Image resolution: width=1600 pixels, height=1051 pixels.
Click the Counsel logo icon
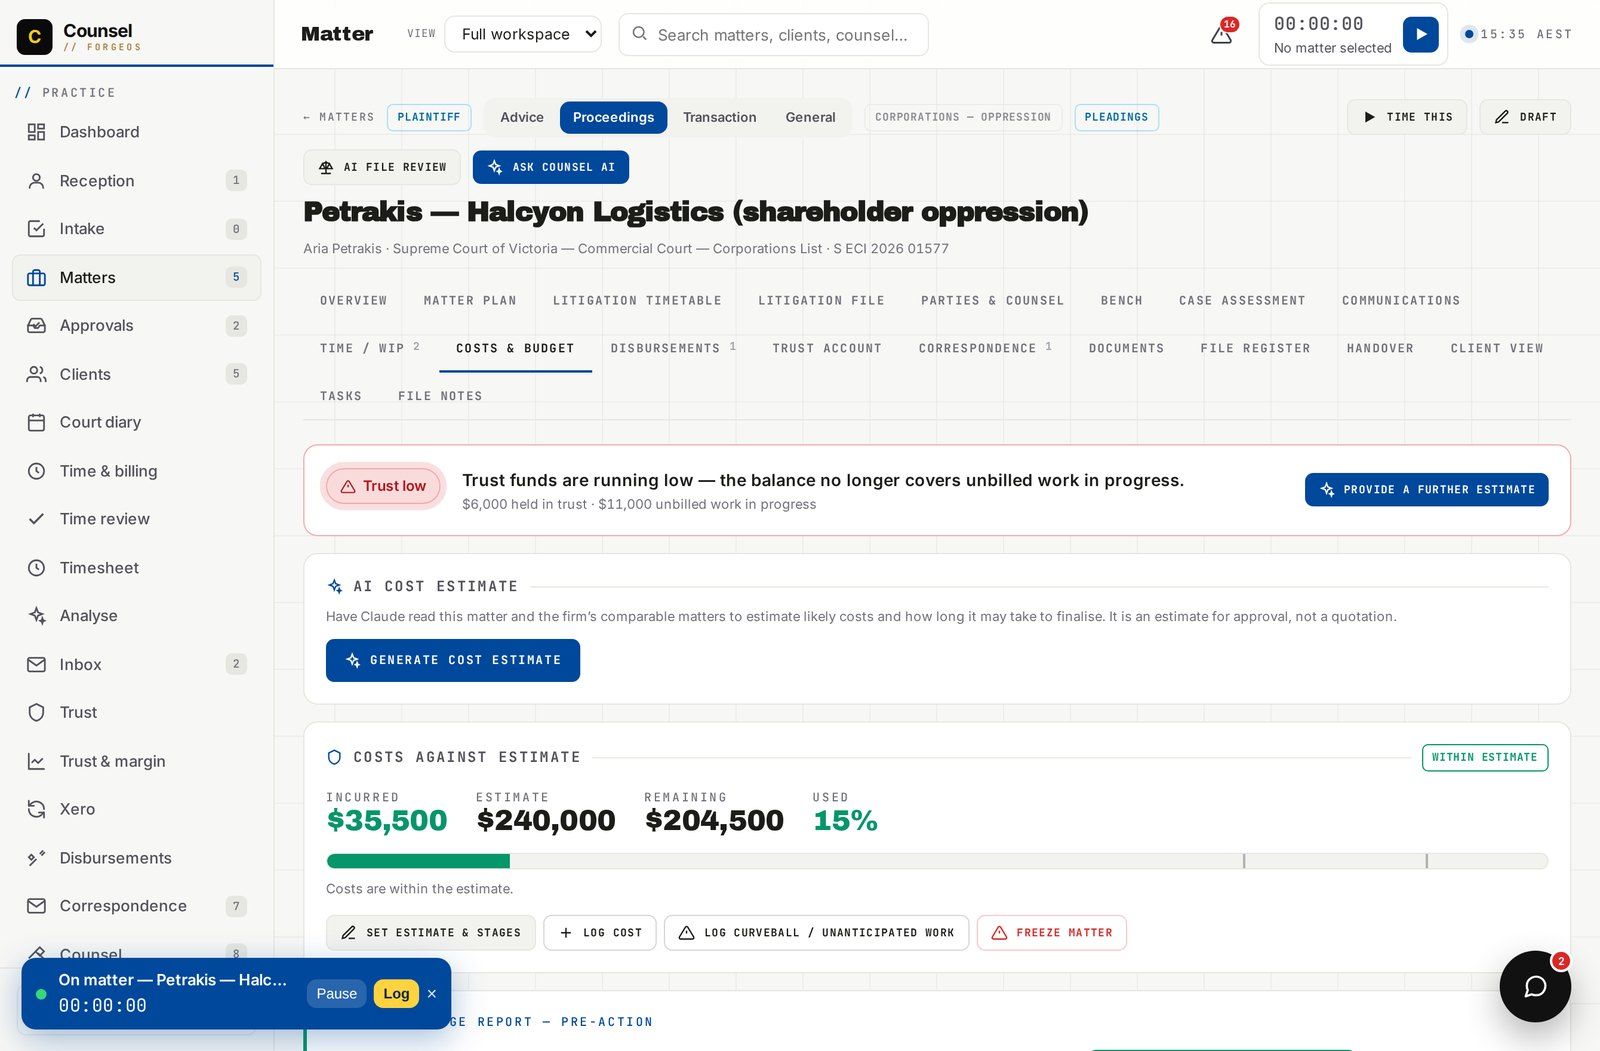point(35,37)
